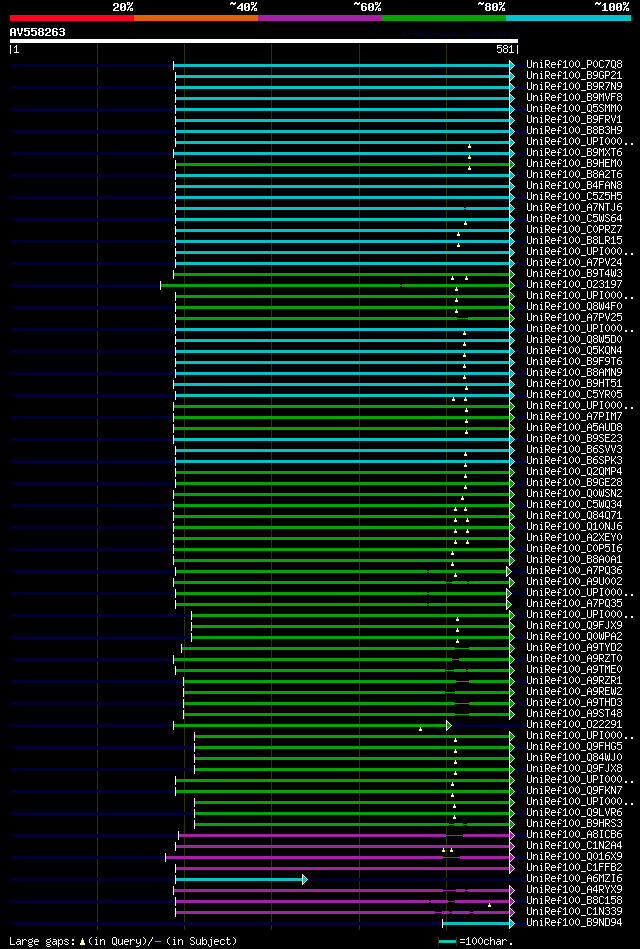
Task: Open hit UniRef100_B9T4W3
Action: point(574,274)
